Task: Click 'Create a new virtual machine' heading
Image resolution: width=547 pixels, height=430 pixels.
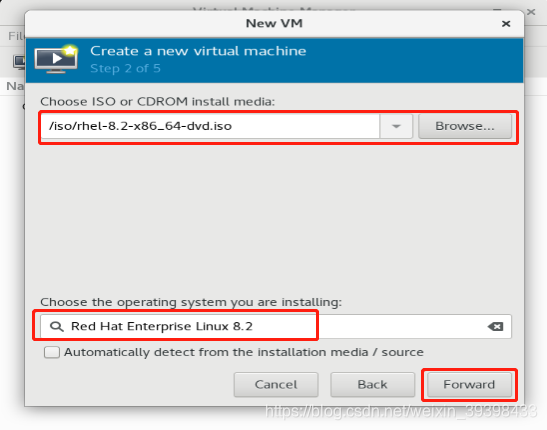Action: tap(198, 51)
